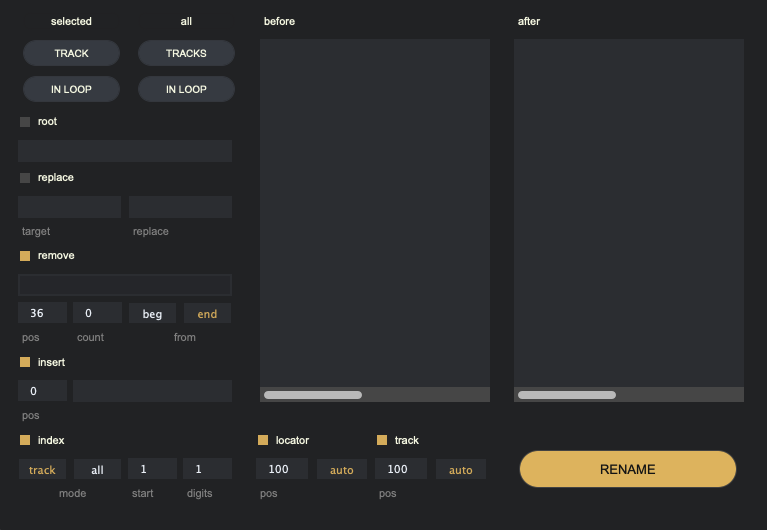Click the root name text field
This screenshot has width=767, height=530.
pos(125,151)
